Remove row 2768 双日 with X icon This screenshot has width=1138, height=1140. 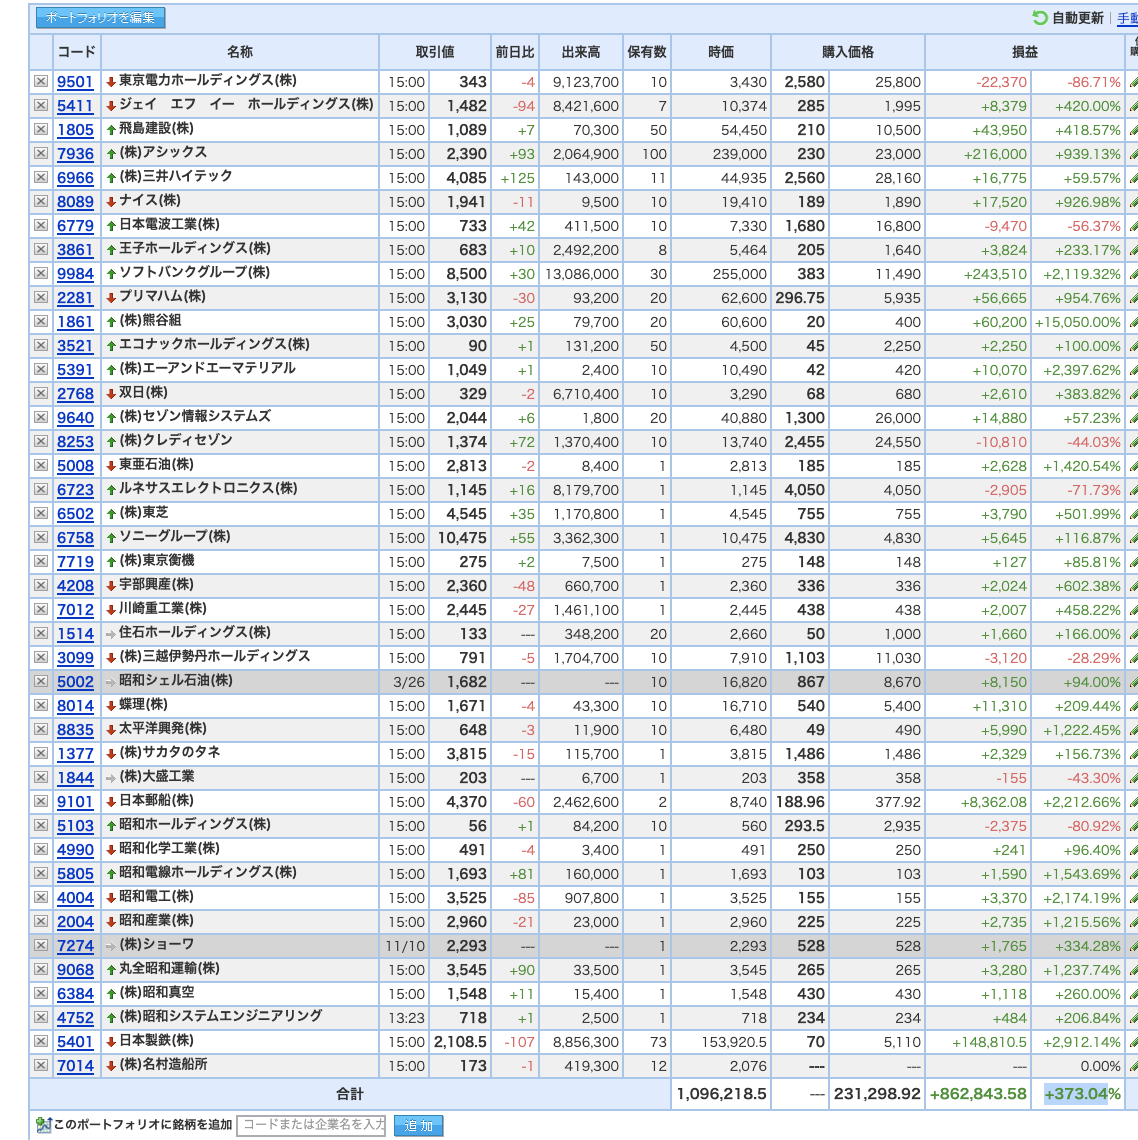point(41,393)
